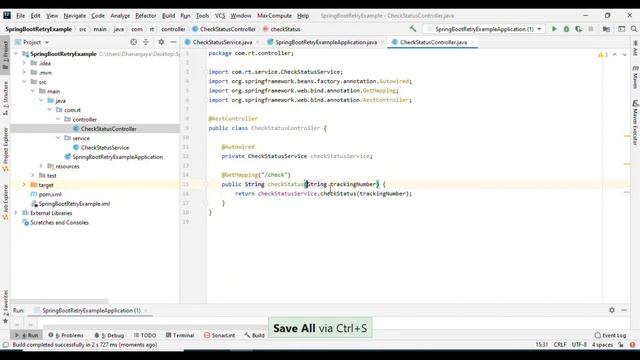Viewport: 640px width, 360px height.
Task: Open the Project Explorer side tab
Action: (x=5, y=149)
